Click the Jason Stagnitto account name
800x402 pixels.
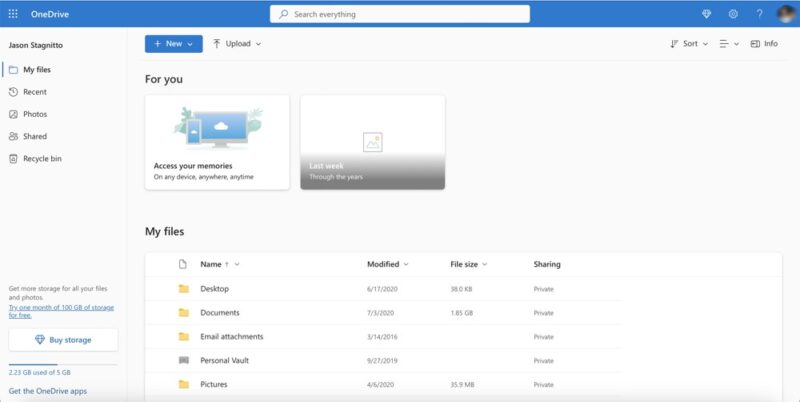(36, 45)
